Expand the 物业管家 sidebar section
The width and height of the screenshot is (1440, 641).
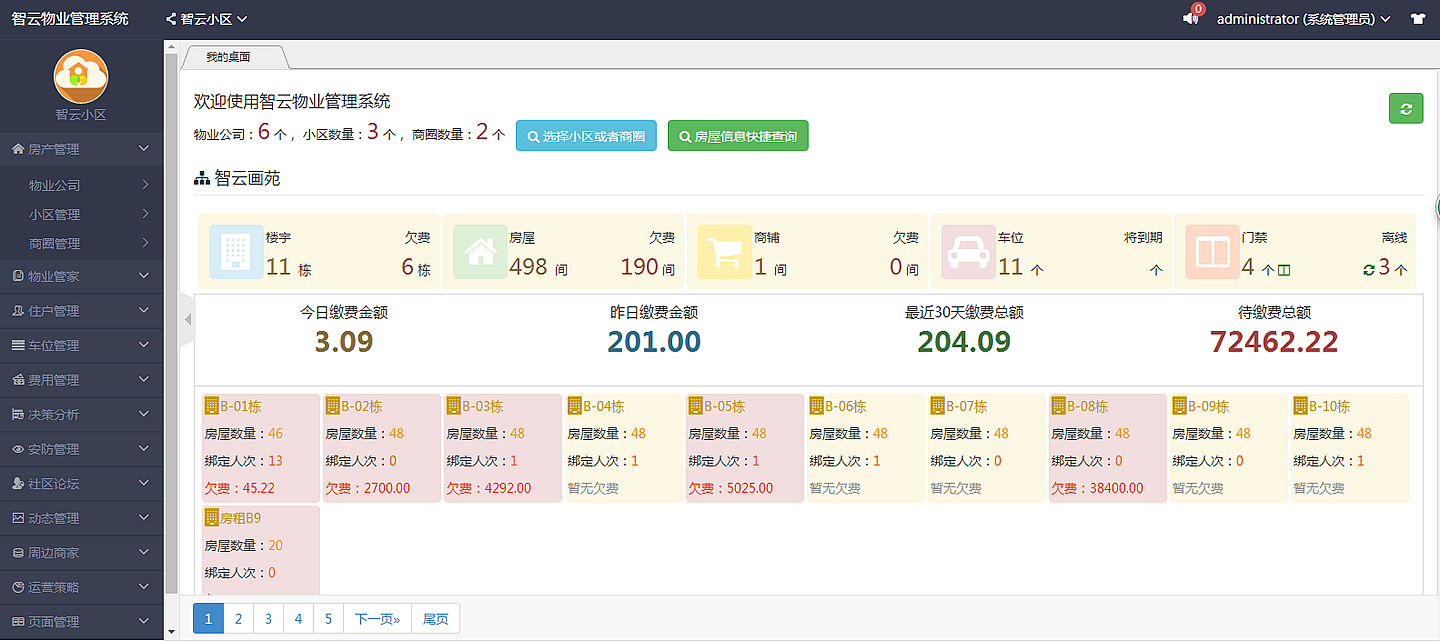coord(81,276)
